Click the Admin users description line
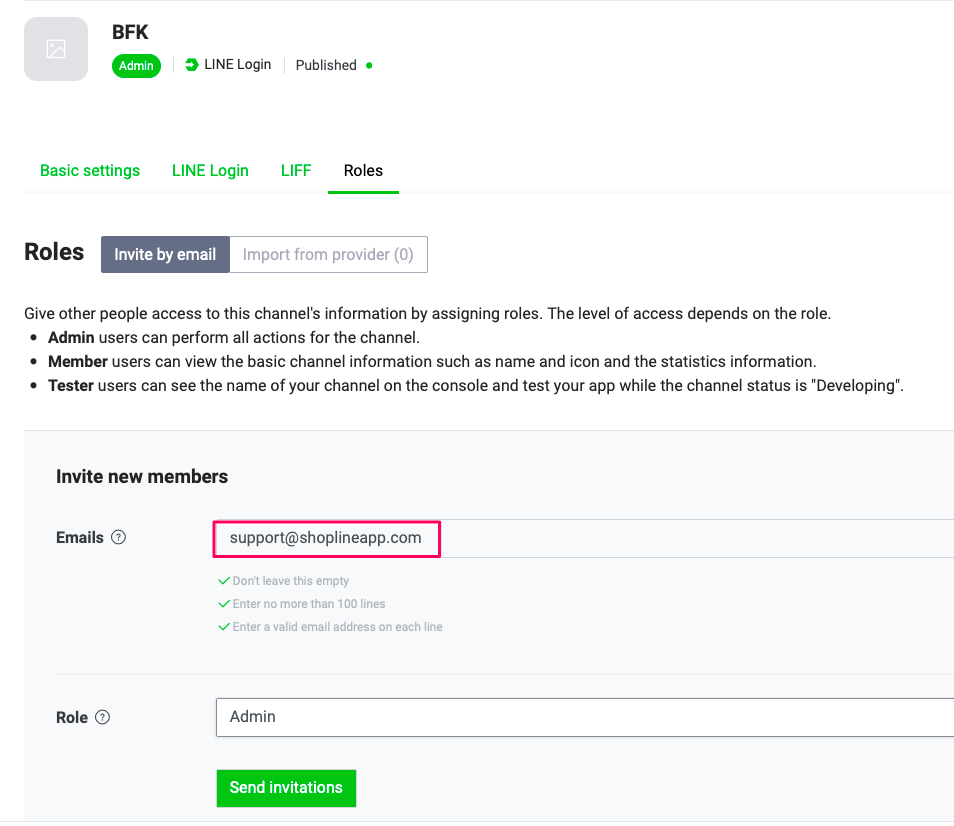This screenshot has width=954, height=826. (x=234, y=338)
